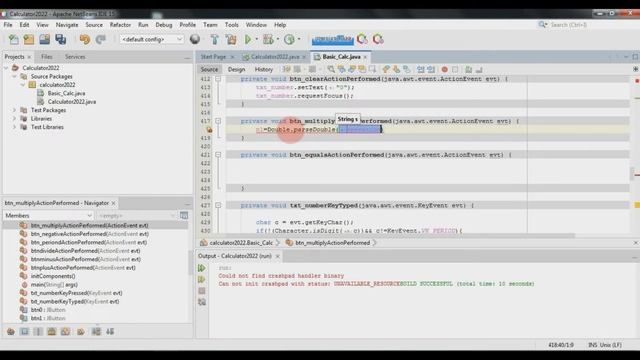Click the Source view button
This screenshot has width=640, height=360.
click(x=209, y=69)
